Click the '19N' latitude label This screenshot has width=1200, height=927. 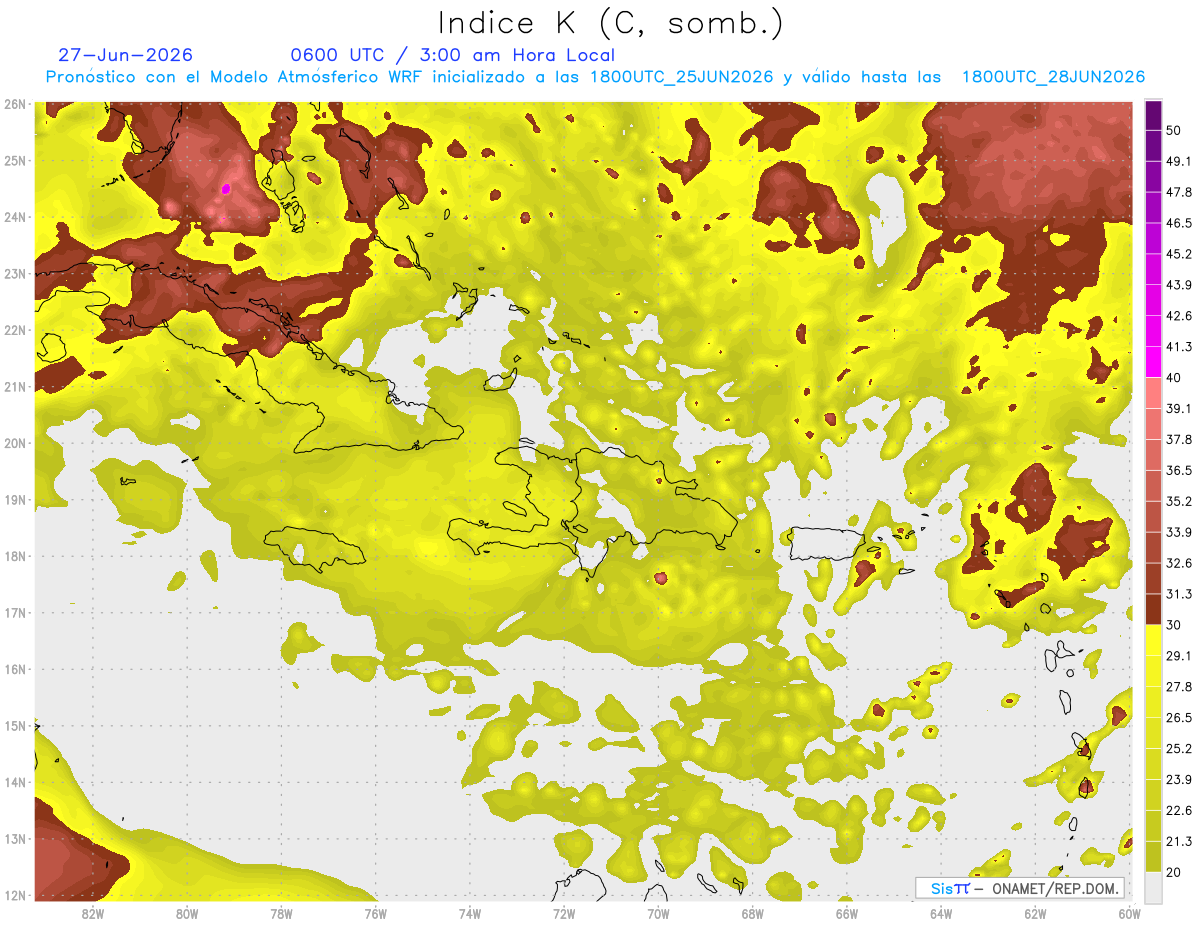[x=15, y=500]
